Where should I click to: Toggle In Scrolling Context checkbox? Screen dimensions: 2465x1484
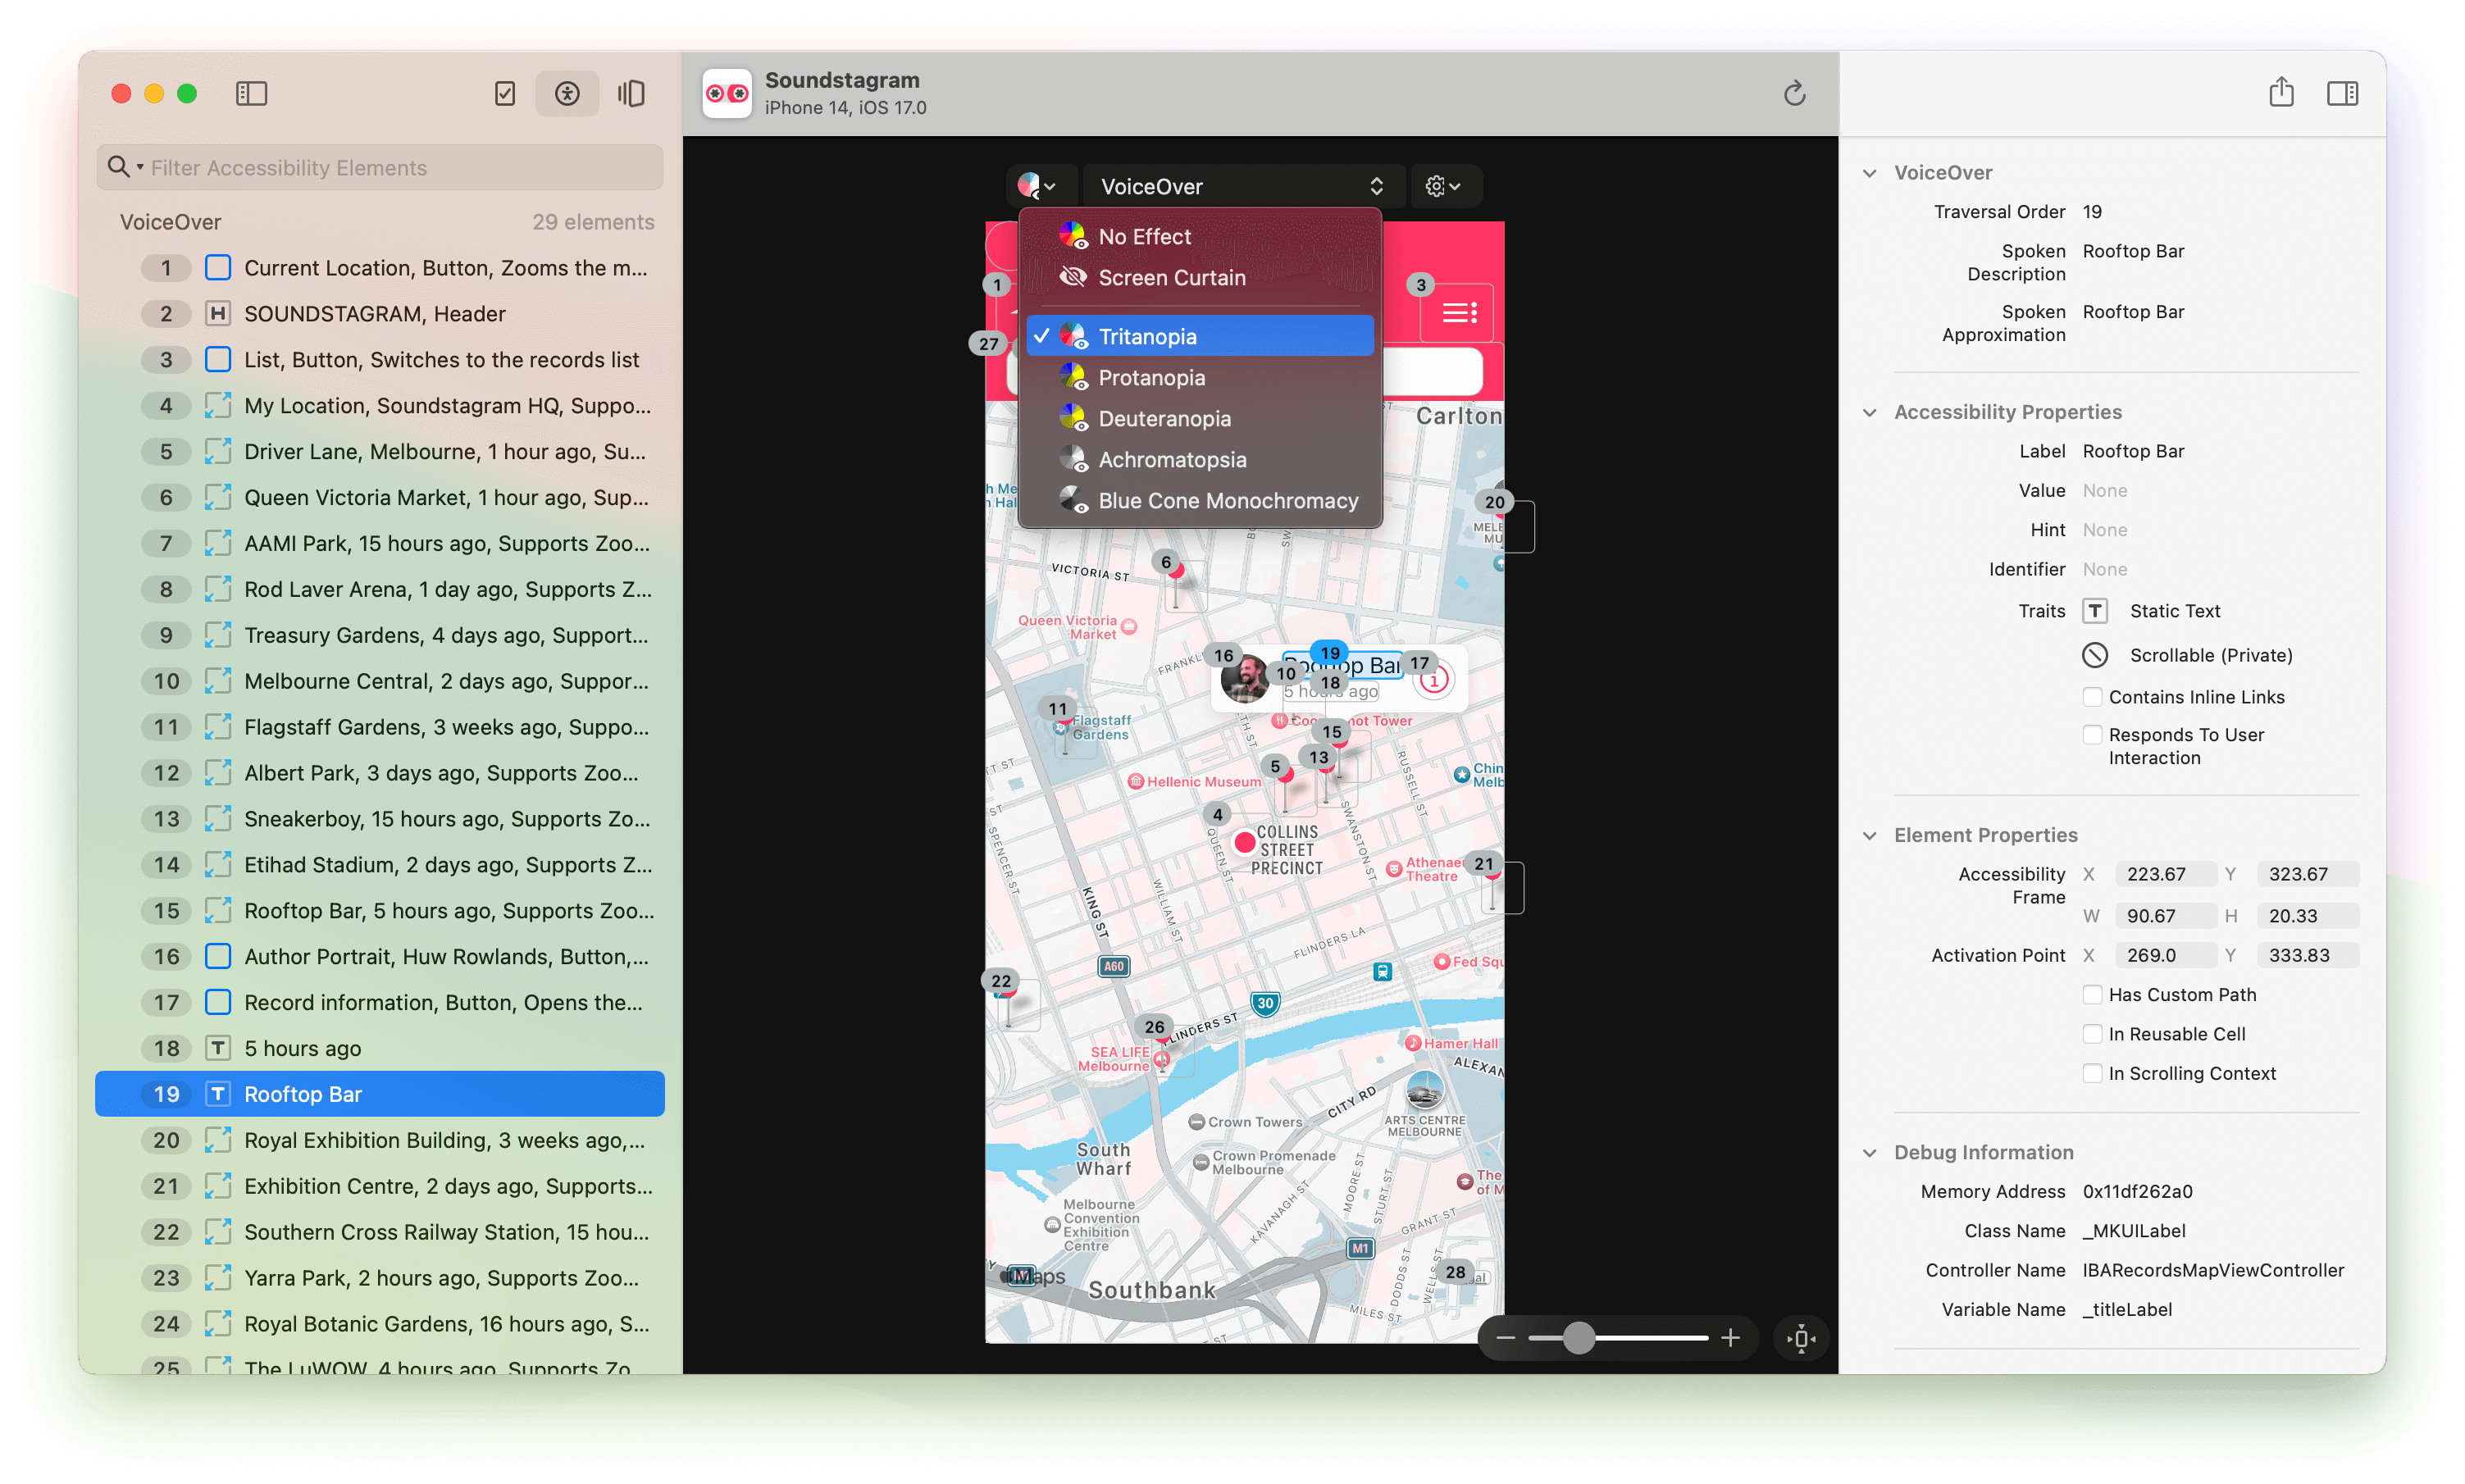pyautogui.click(x=2092, y=1073)
